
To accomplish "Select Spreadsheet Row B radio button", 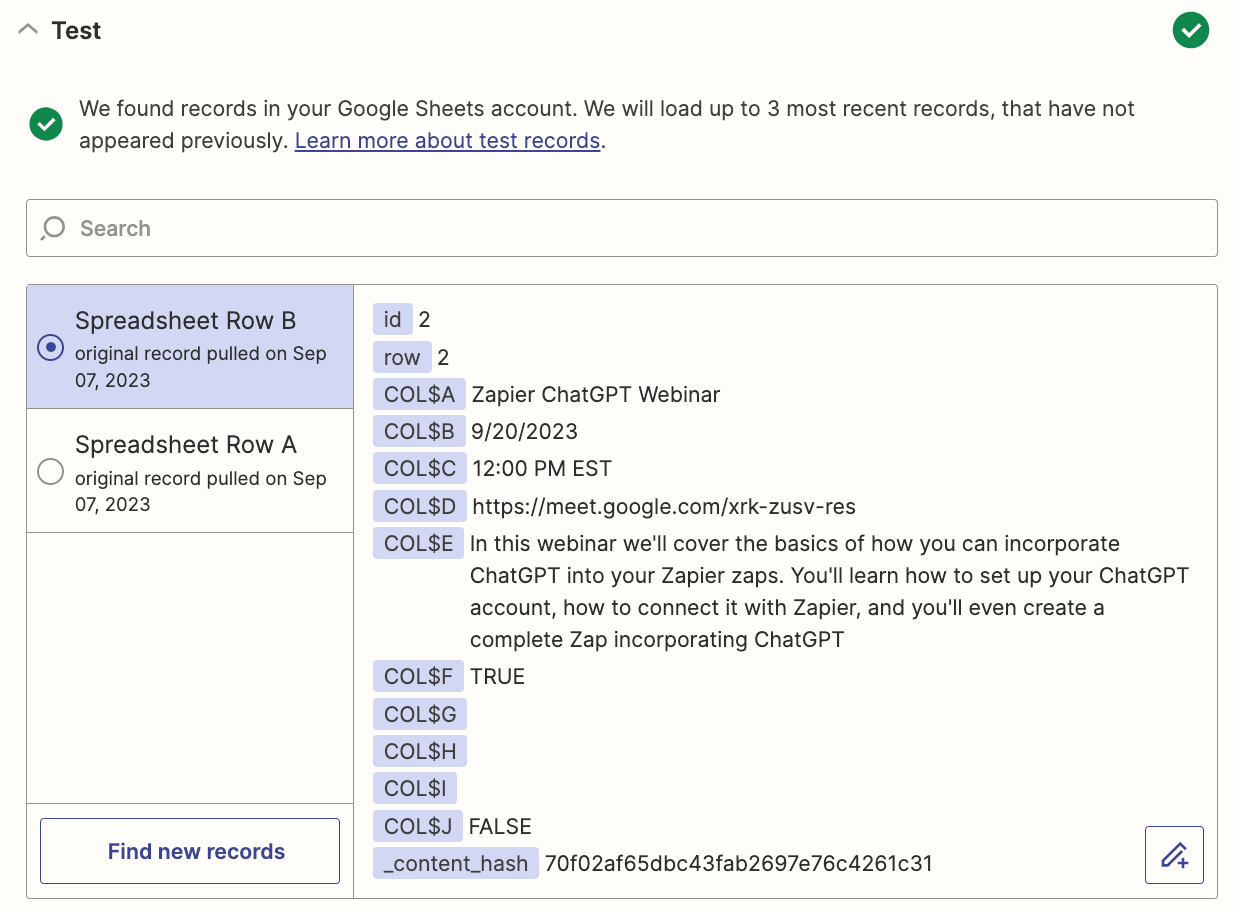I will tap(50, 347).
